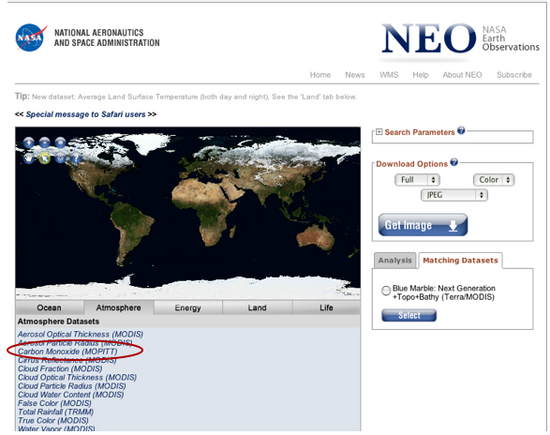Image resolution: width=550 pixels, height=435 pixels.
Task: Open the Ocean datasets tab
Action: point(49,308)
